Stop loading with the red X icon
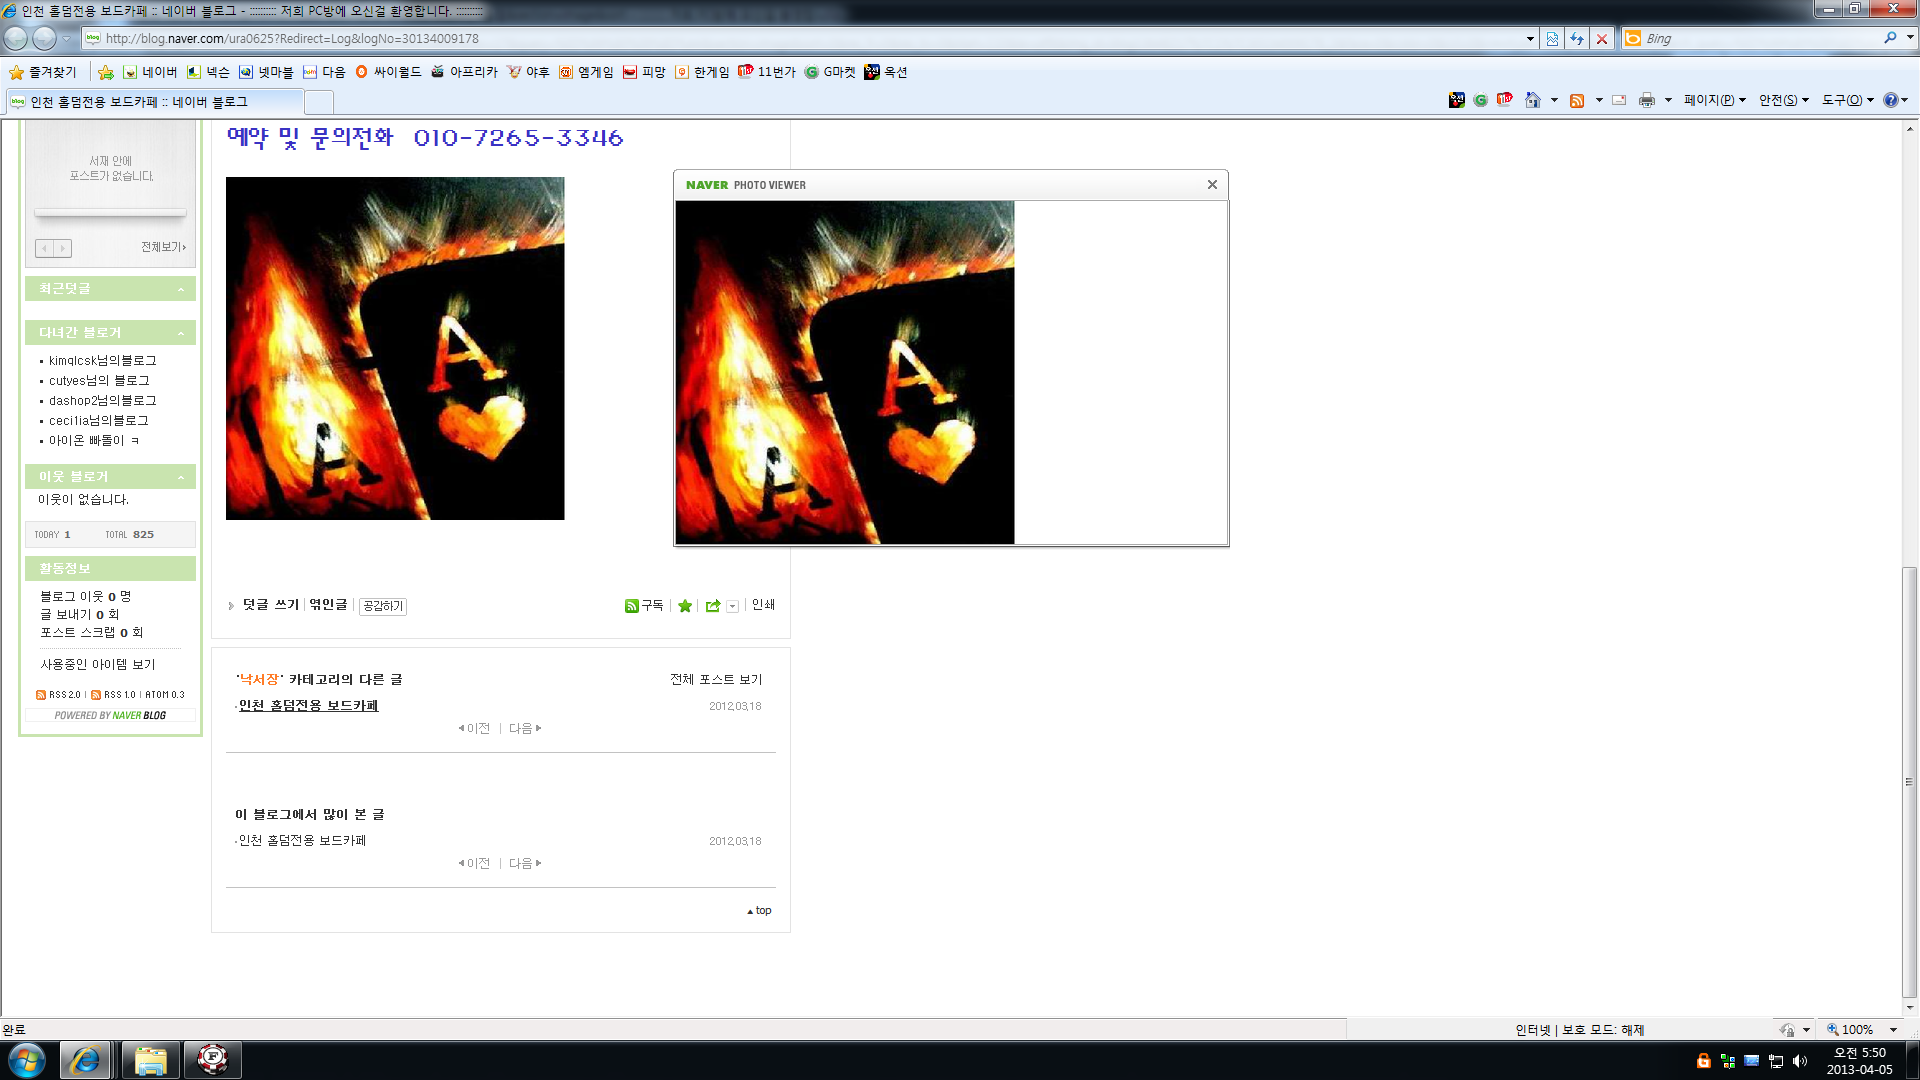 (x=1602, y=38)
